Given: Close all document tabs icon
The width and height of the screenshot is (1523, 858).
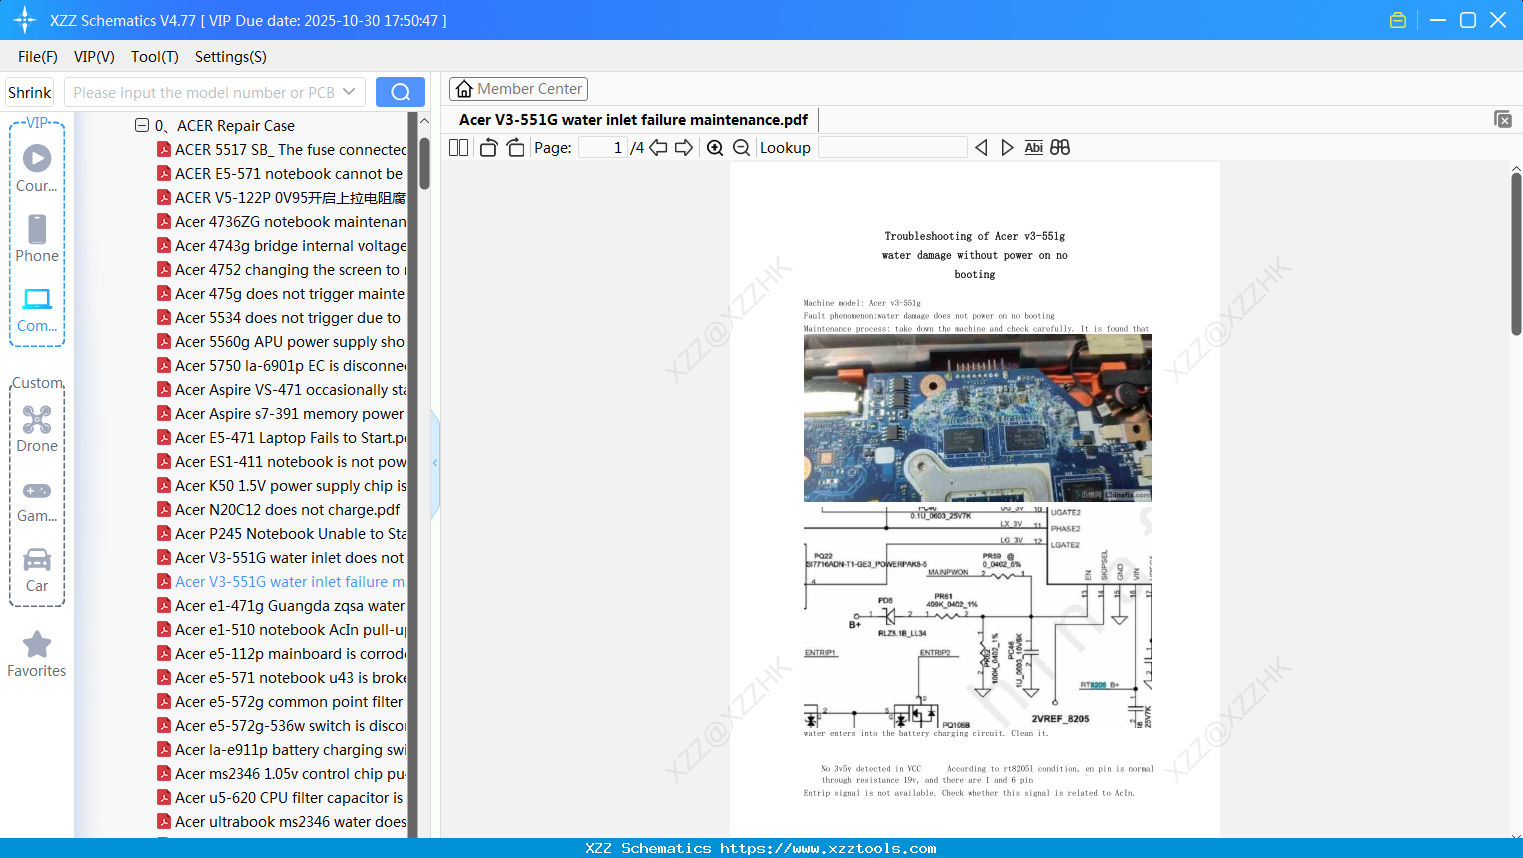Looking at the screenshot, I should [1503, 119].
